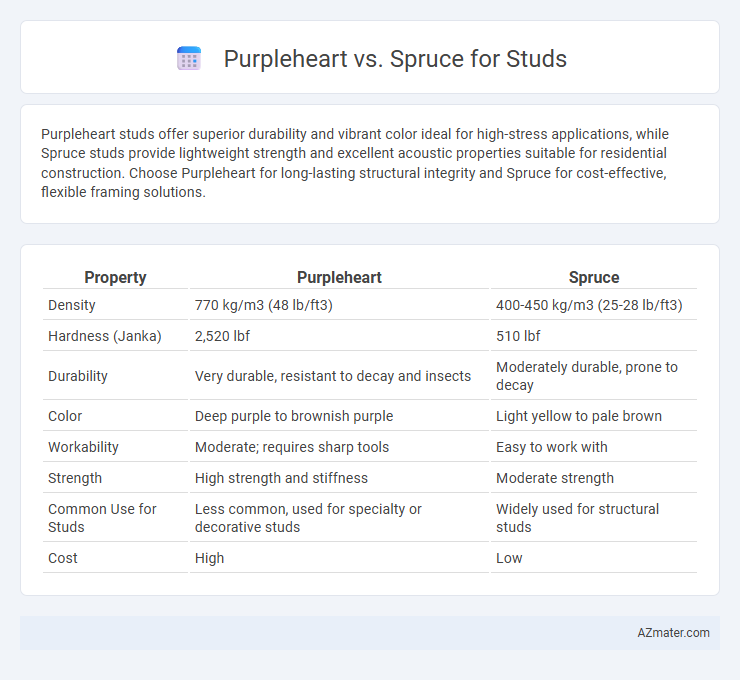Click the 'Common Use for Studs' label
740x680 pixels.
(102, 518)
